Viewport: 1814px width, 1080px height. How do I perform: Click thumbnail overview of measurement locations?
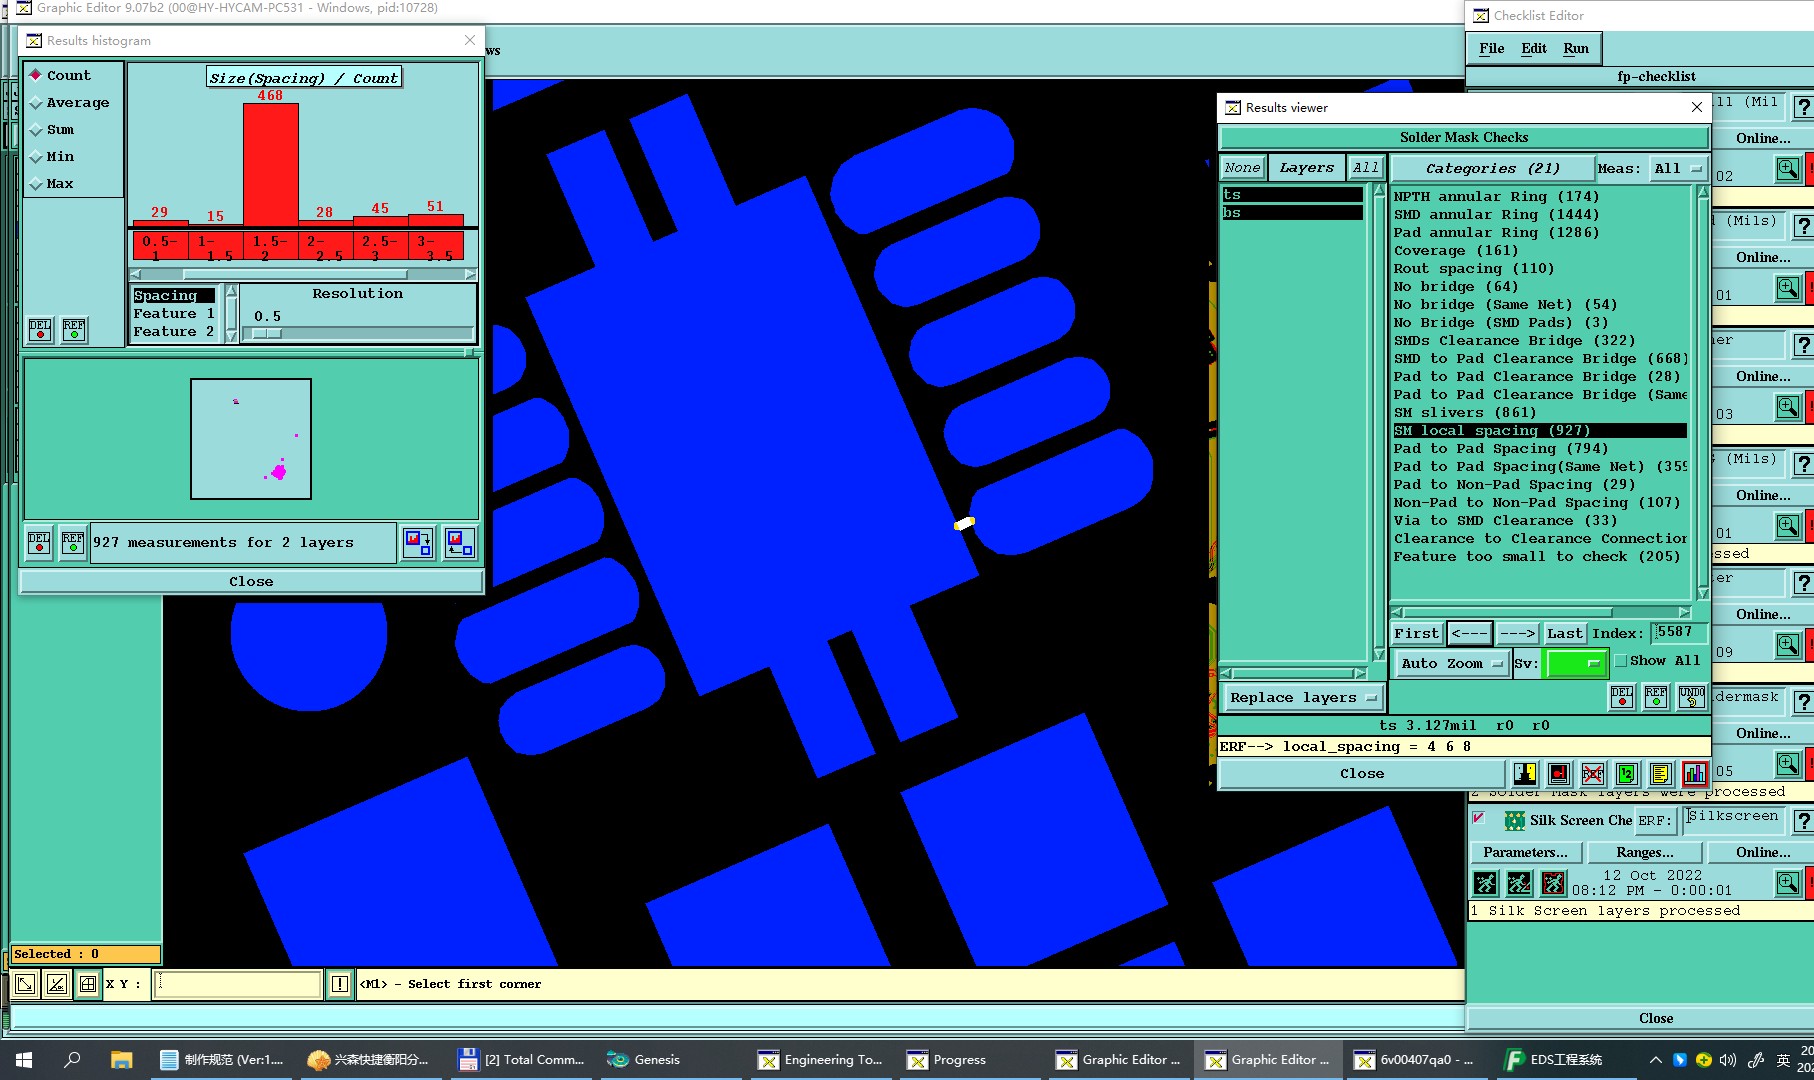click(251, 439)
